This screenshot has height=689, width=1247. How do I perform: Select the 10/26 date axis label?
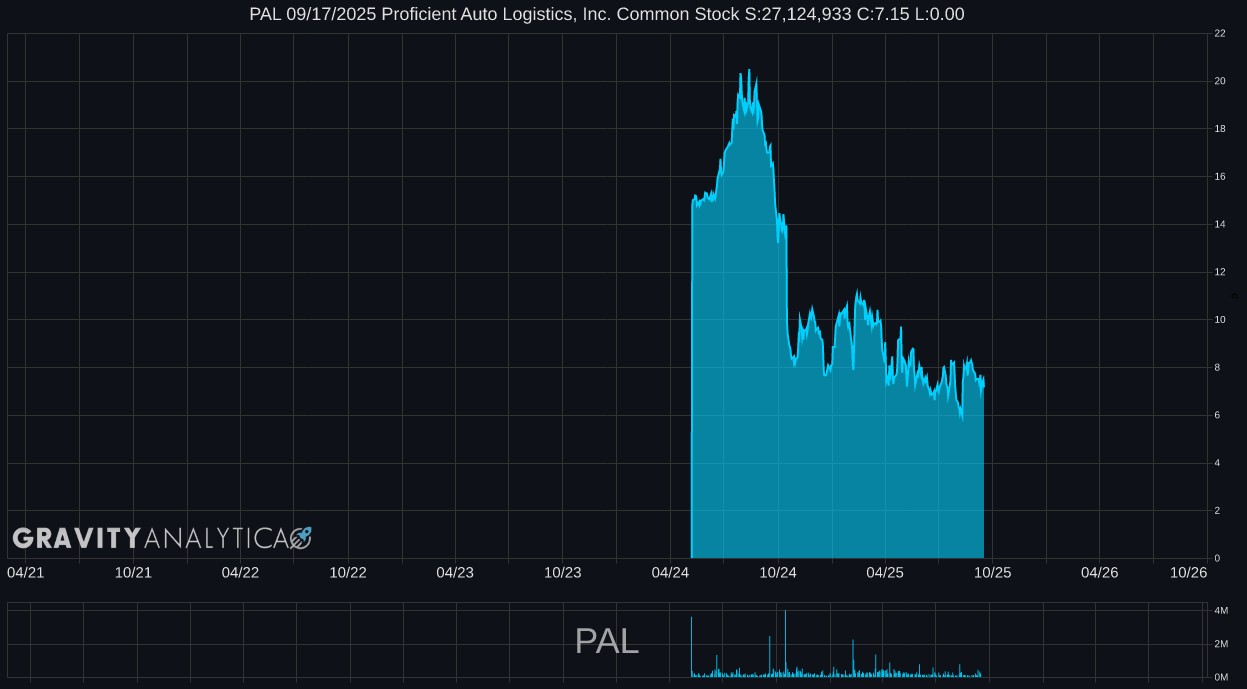point(1189,572)
